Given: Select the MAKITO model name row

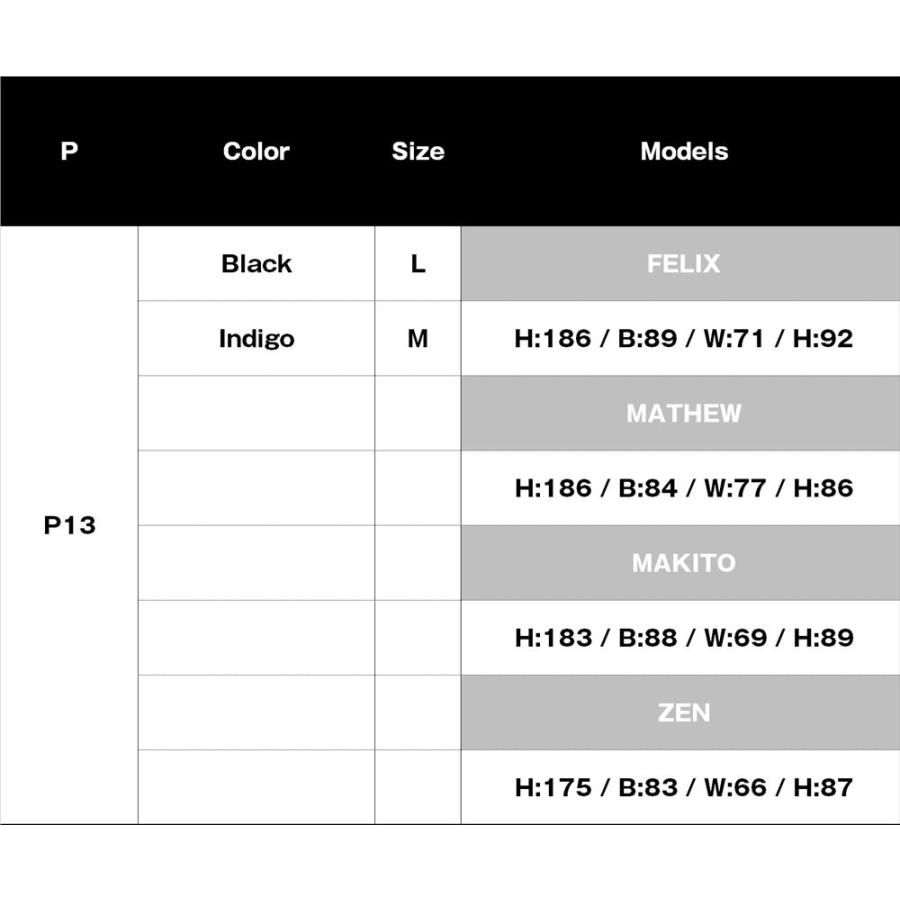Looking at the screenshot, I should [x=684, y=563].
